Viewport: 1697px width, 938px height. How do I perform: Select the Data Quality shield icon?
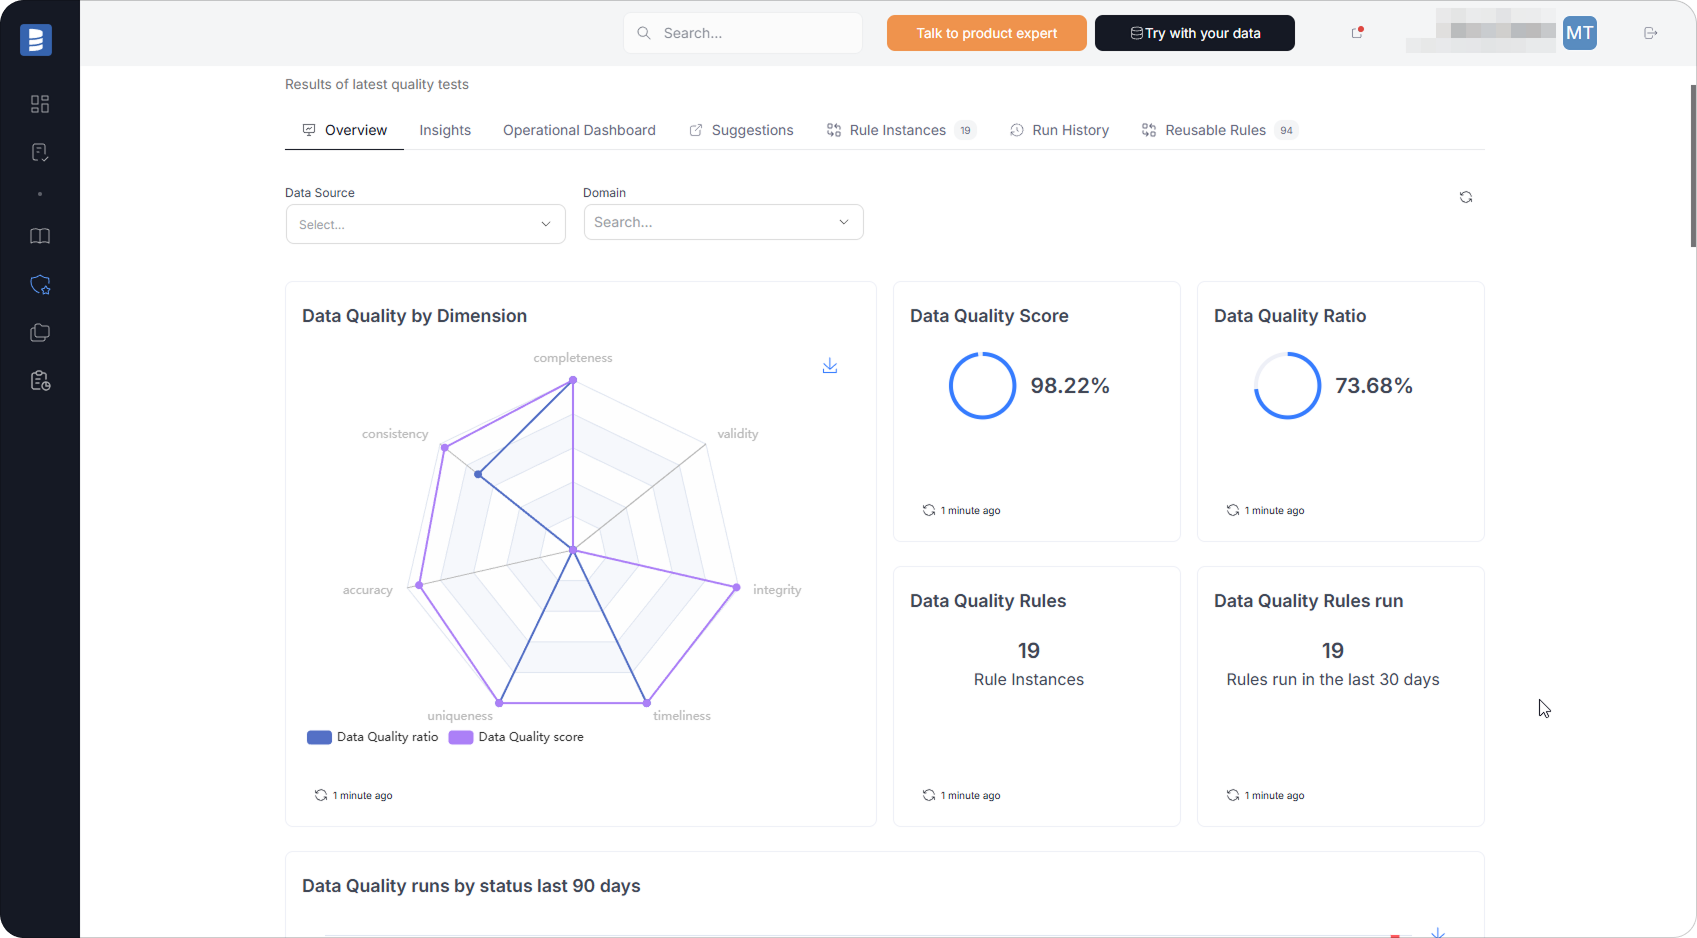tap(40, 285)
